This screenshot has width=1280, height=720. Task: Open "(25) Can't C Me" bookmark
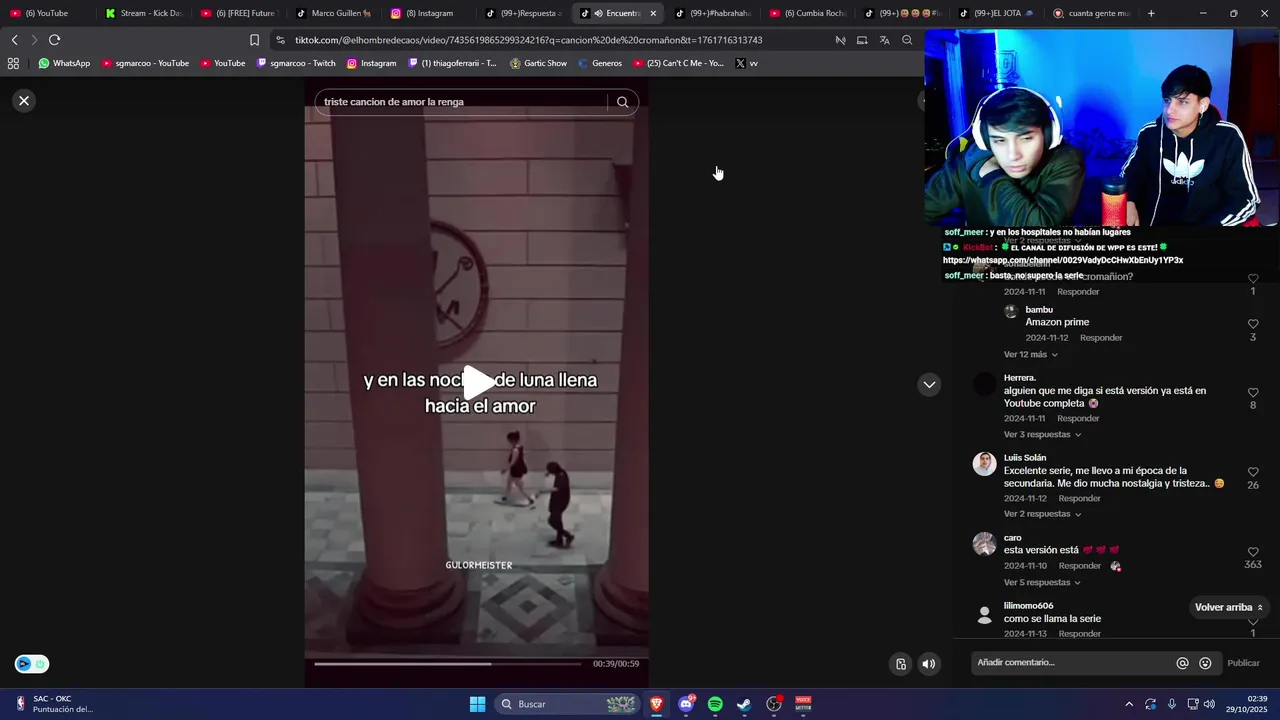pyautogui.click(x=678, y=63)
